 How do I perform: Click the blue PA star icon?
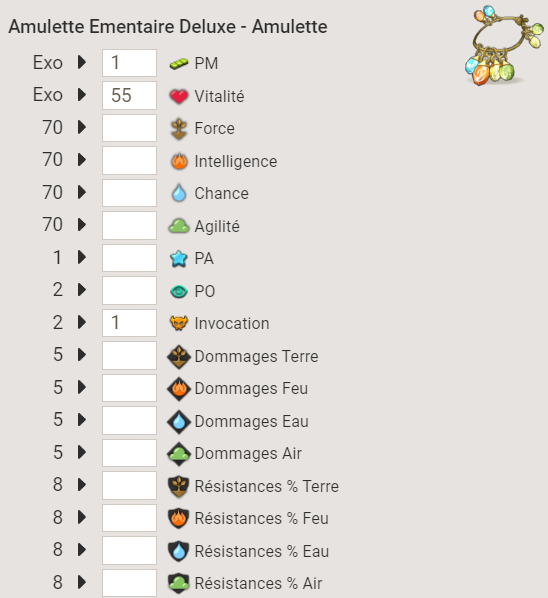pyautogui.click(x=178, y=259)
